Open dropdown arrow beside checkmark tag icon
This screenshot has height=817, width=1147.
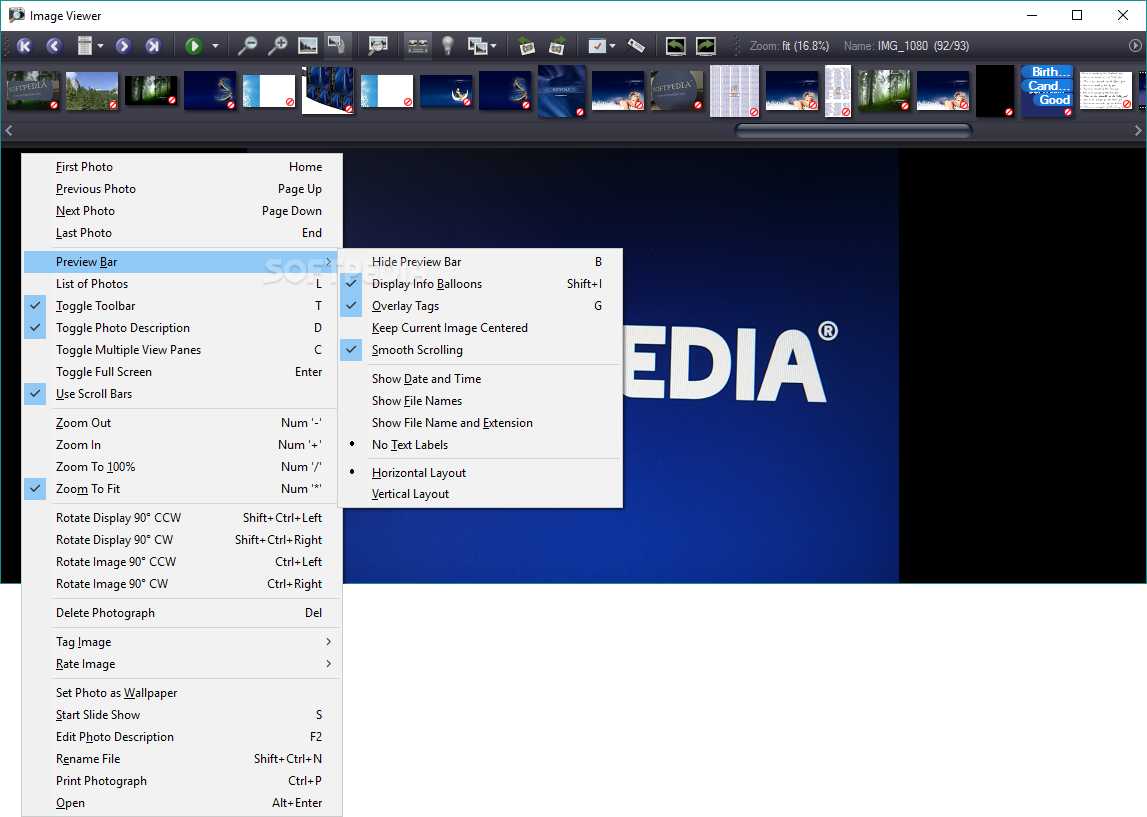(612, 46)
